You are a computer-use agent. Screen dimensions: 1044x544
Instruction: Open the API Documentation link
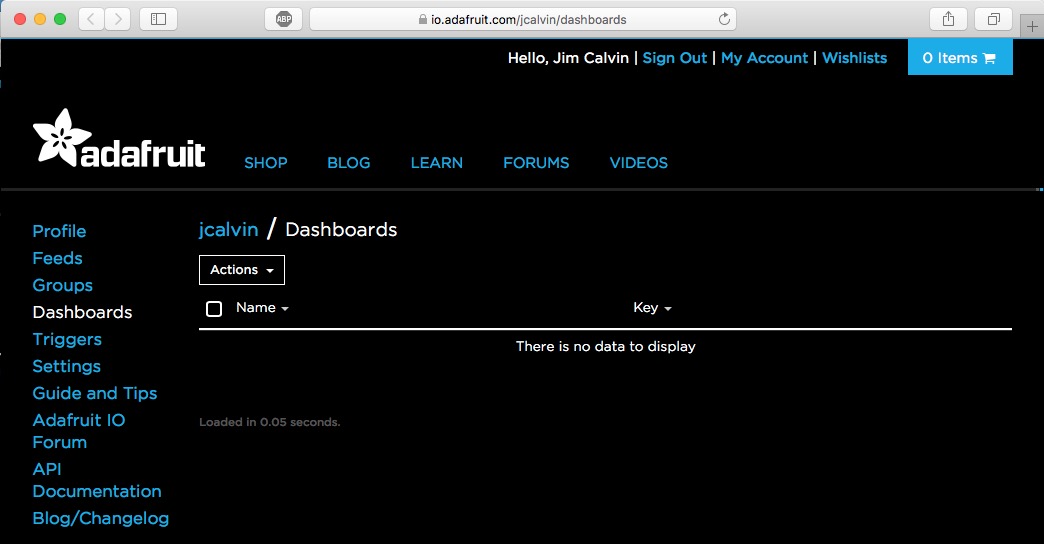97,480
